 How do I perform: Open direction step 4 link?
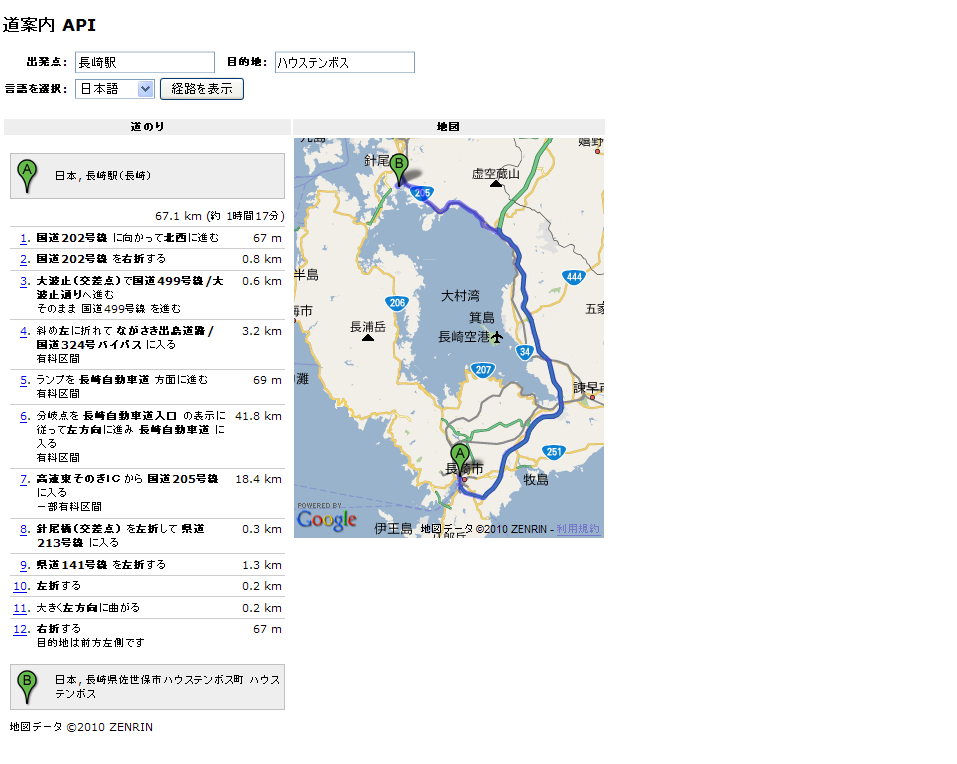pyautogui.click(x=24, y=331)
